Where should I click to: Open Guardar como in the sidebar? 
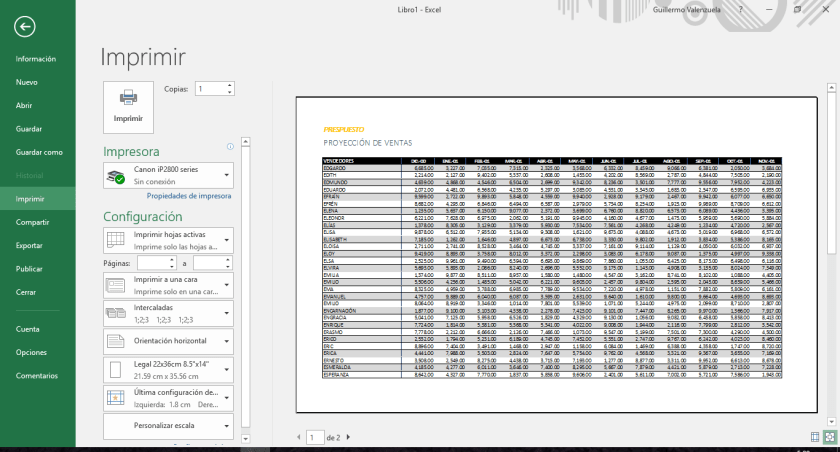(x=38, y=152)
